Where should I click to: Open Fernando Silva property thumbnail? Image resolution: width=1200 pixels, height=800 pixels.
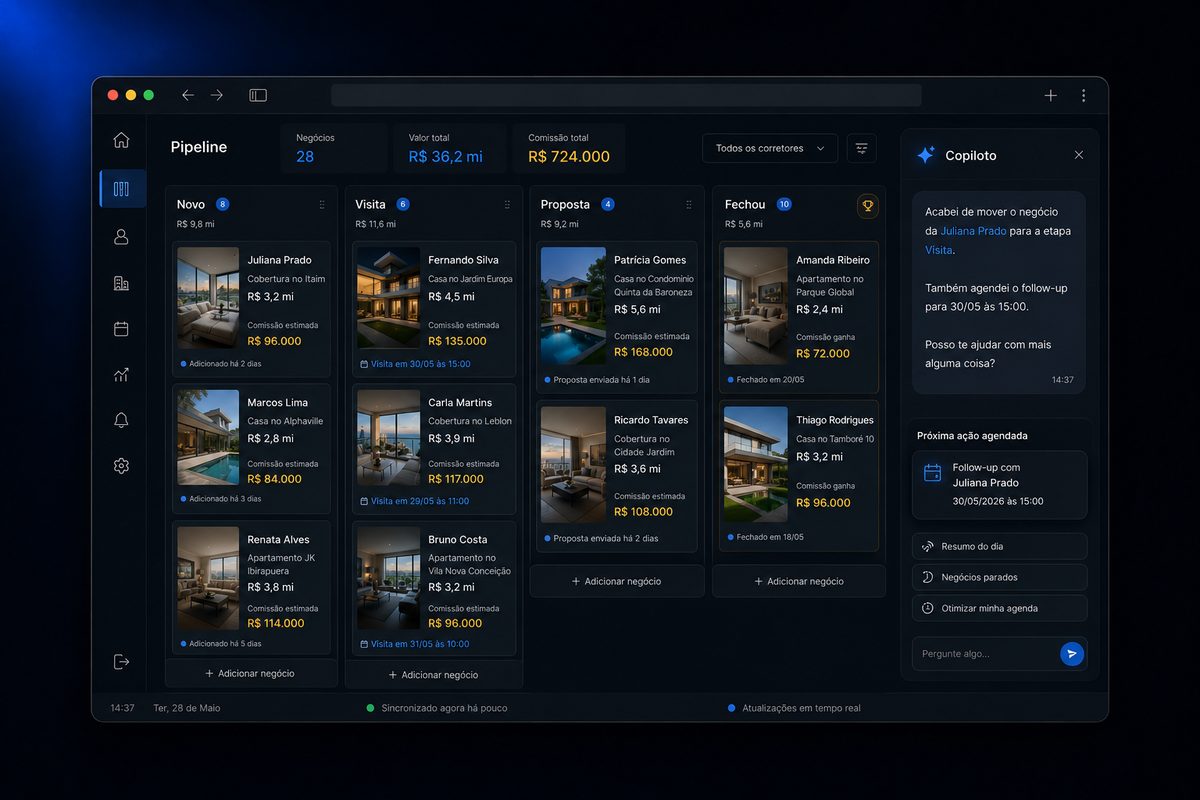click(x=388, y=298)
